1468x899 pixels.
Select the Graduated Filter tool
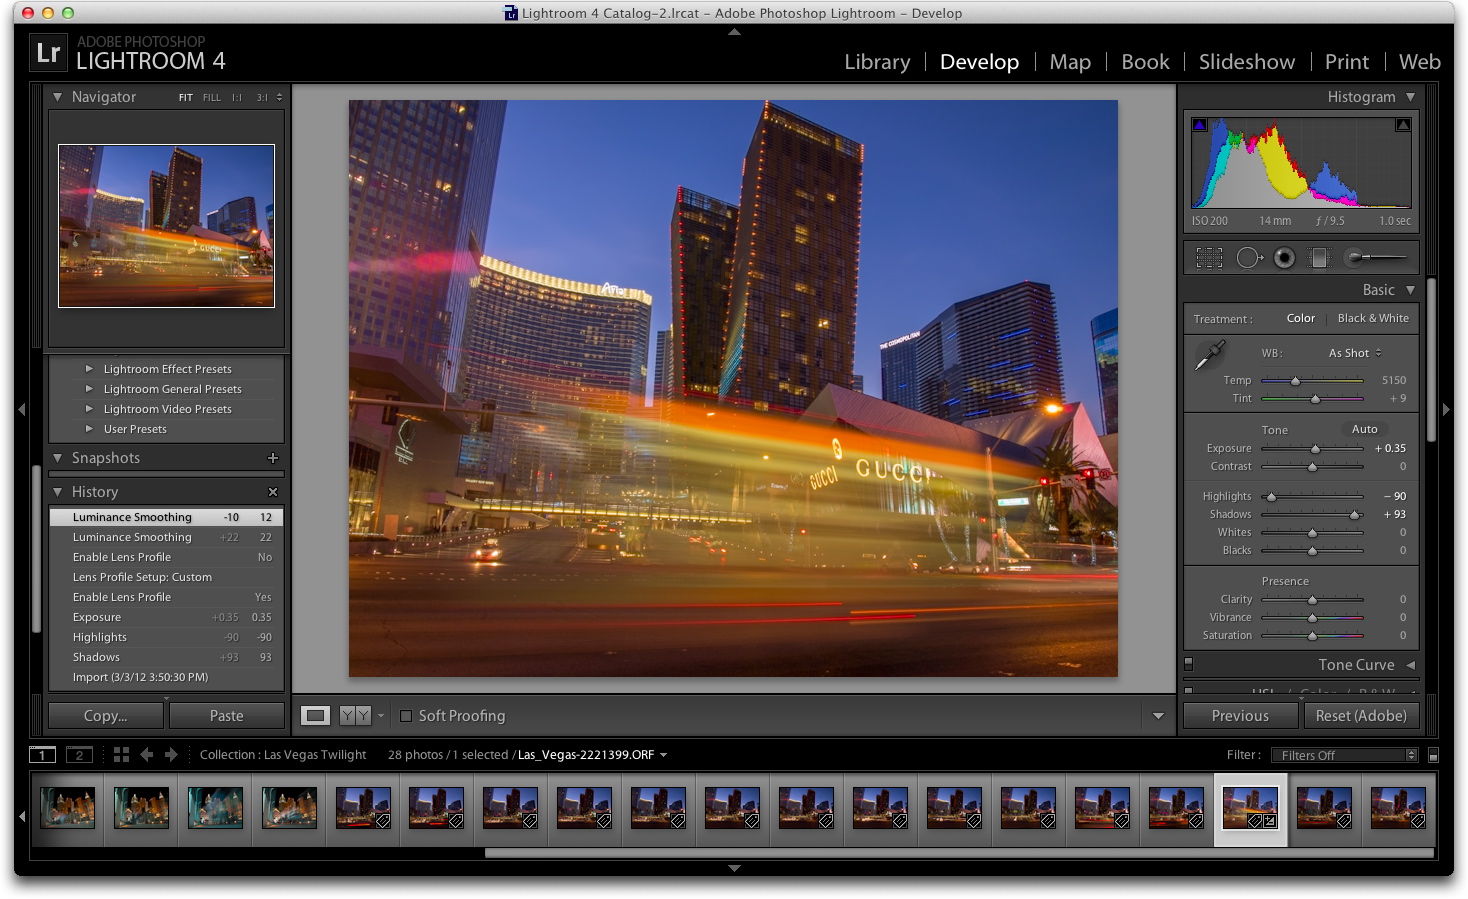pos(1319,258)
